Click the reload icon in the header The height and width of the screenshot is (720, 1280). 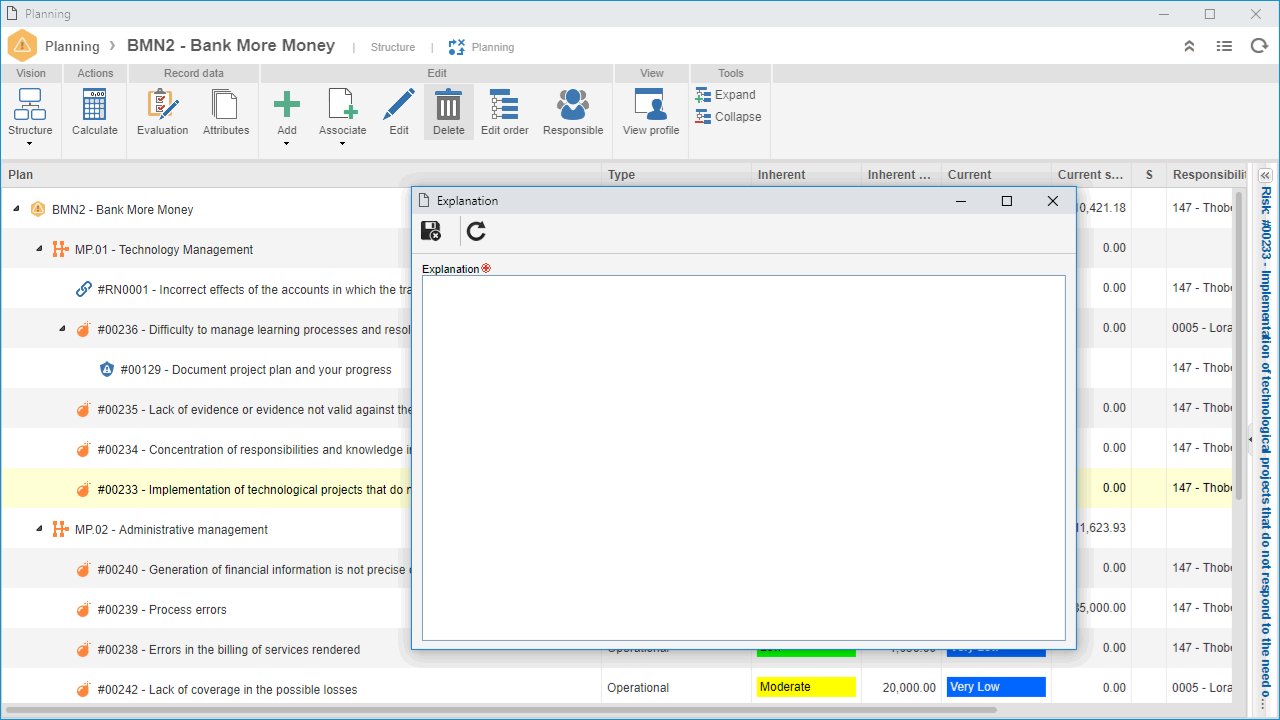point(1259,46)
